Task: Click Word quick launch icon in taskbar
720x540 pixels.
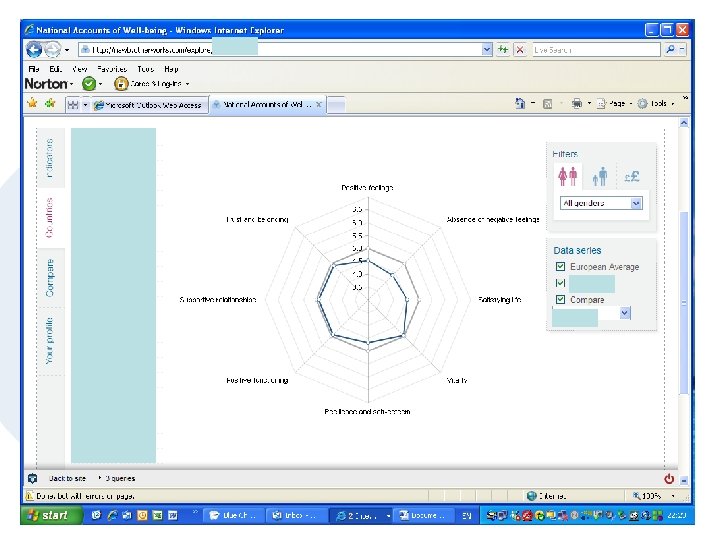Action: (x=173, y=516)
